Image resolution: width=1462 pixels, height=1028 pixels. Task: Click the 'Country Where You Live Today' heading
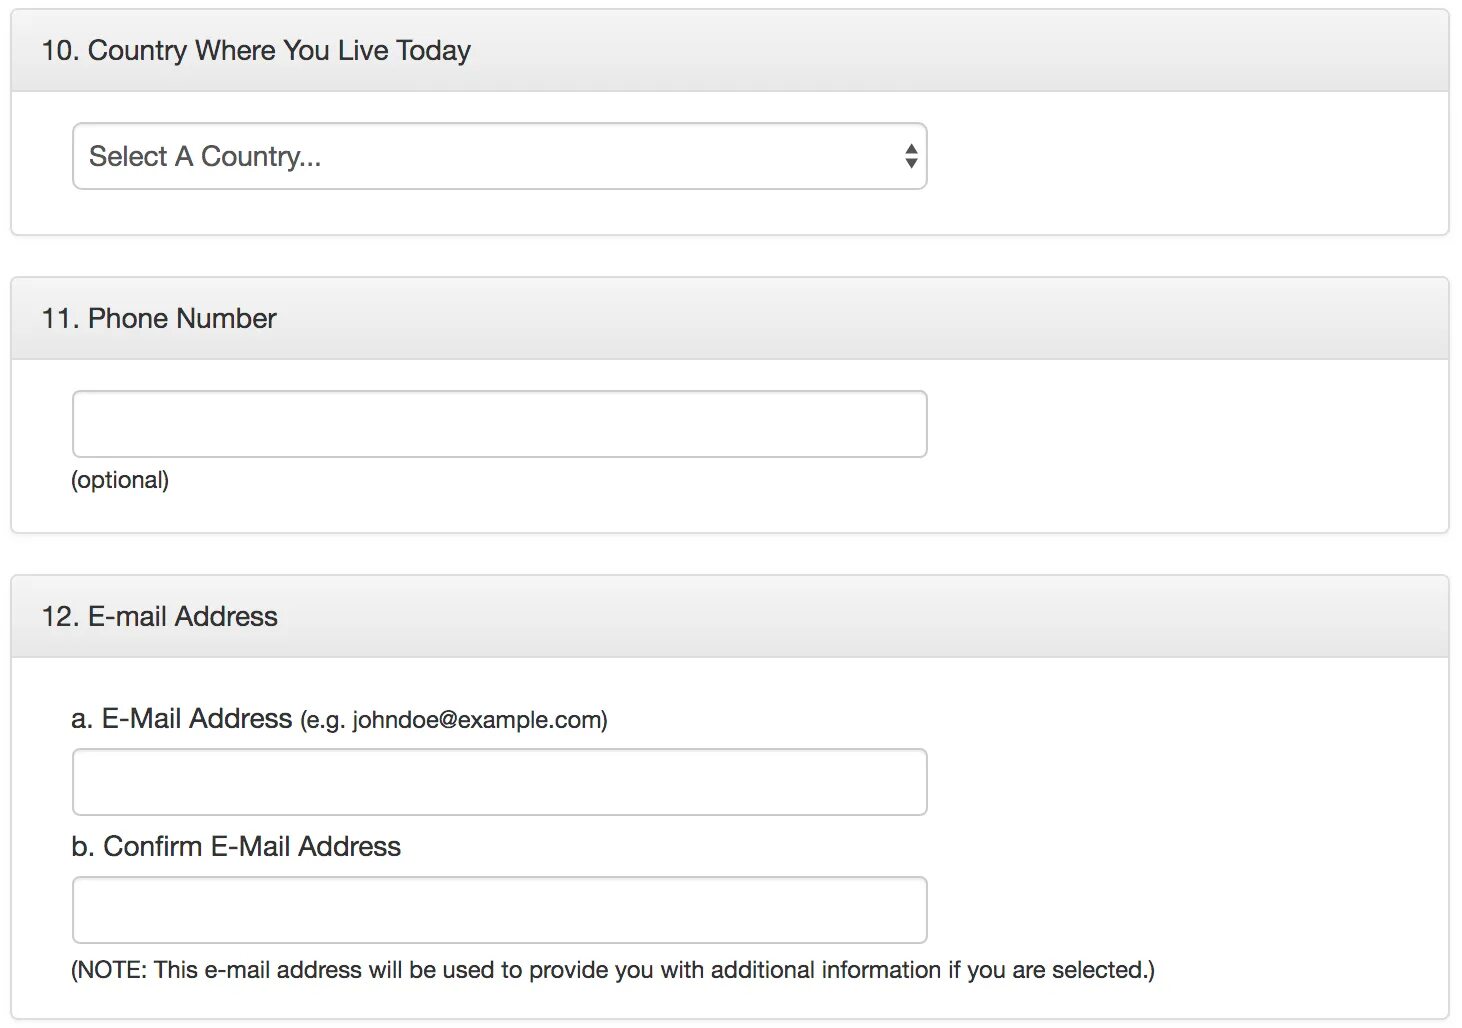(x=279, y=51)
